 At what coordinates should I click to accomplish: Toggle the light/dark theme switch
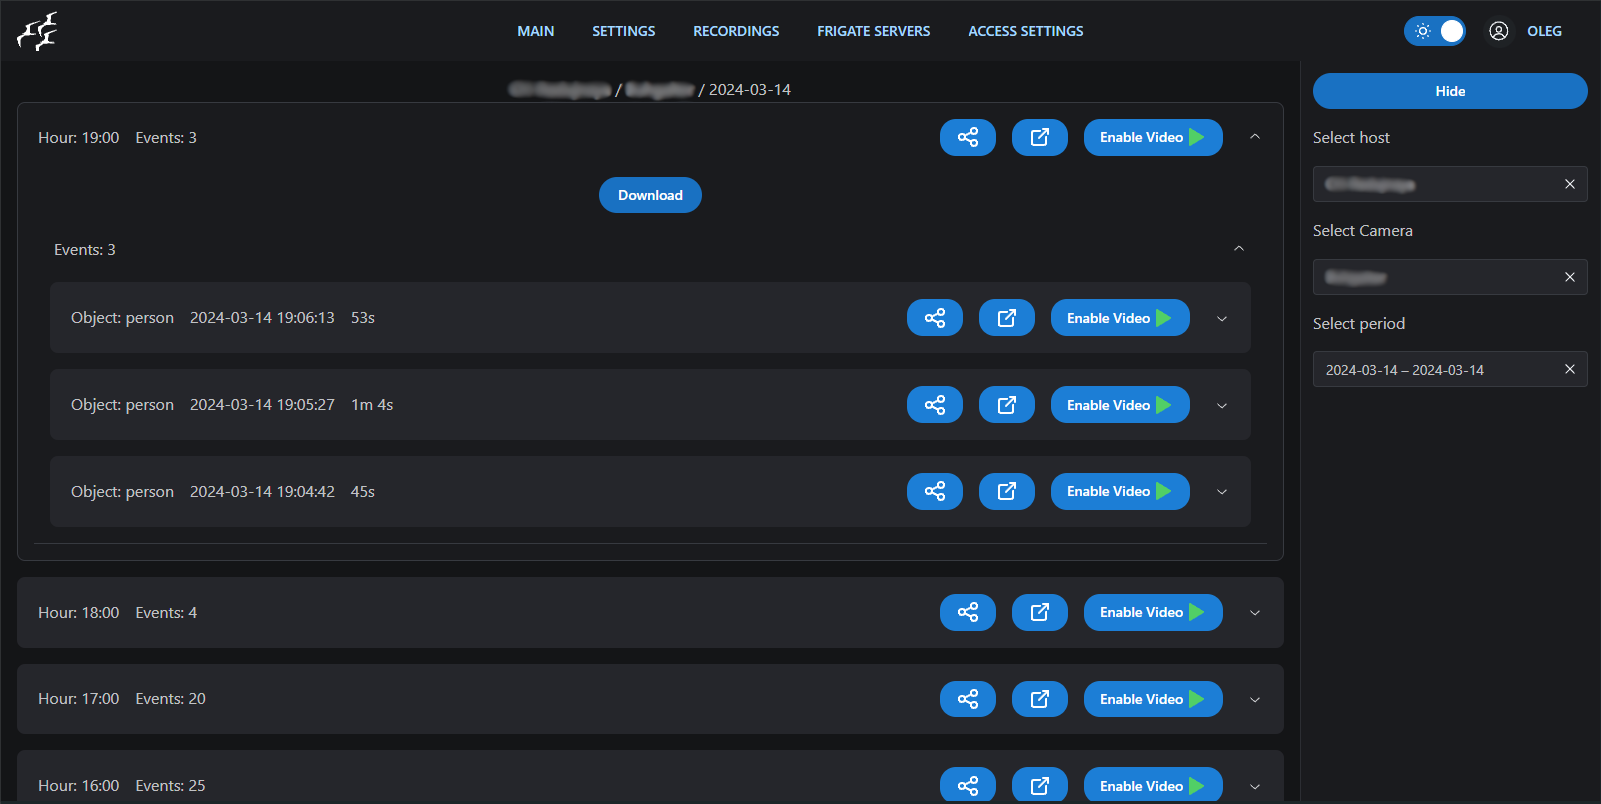point(1435,31)
